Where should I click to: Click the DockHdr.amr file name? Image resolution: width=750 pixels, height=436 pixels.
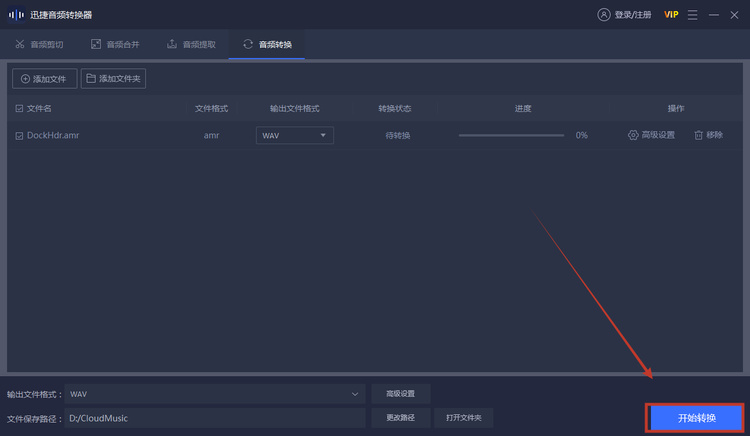[x=53, y=135]
